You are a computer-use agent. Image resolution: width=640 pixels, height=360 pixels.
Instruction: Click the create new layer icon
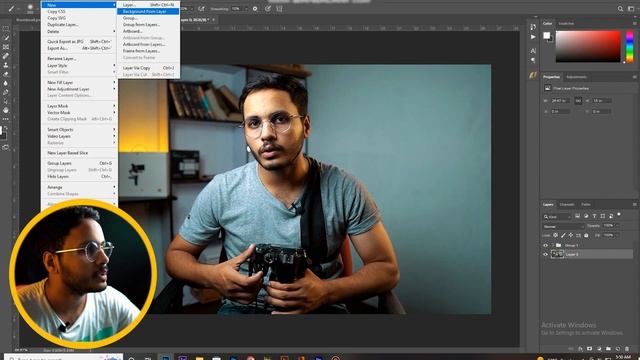click(x=618, y=349)
